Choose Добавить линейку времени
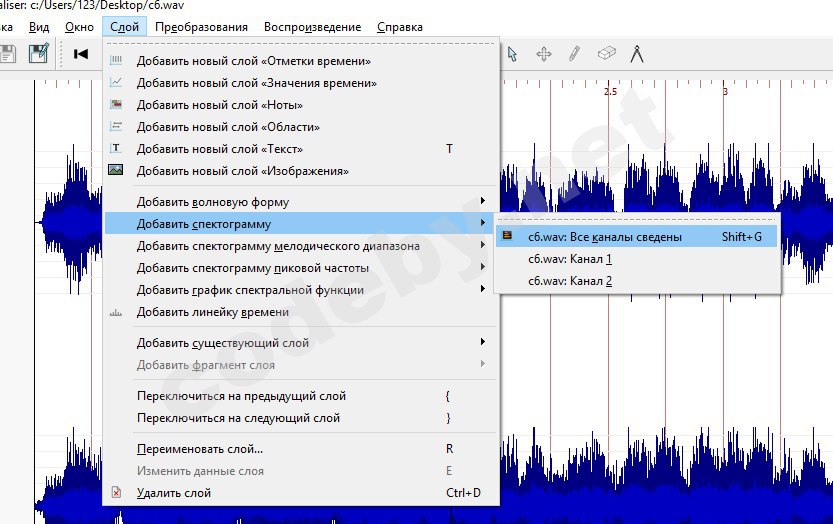The width and height of the screenshot is (833, 524). (301, 312)
